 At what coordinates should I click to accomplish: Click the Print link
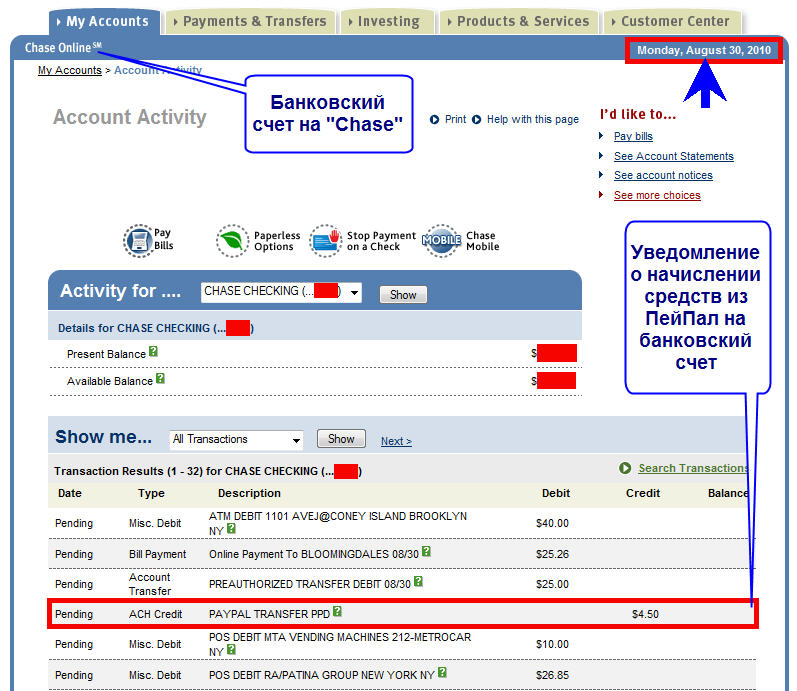tap(455, 119)
